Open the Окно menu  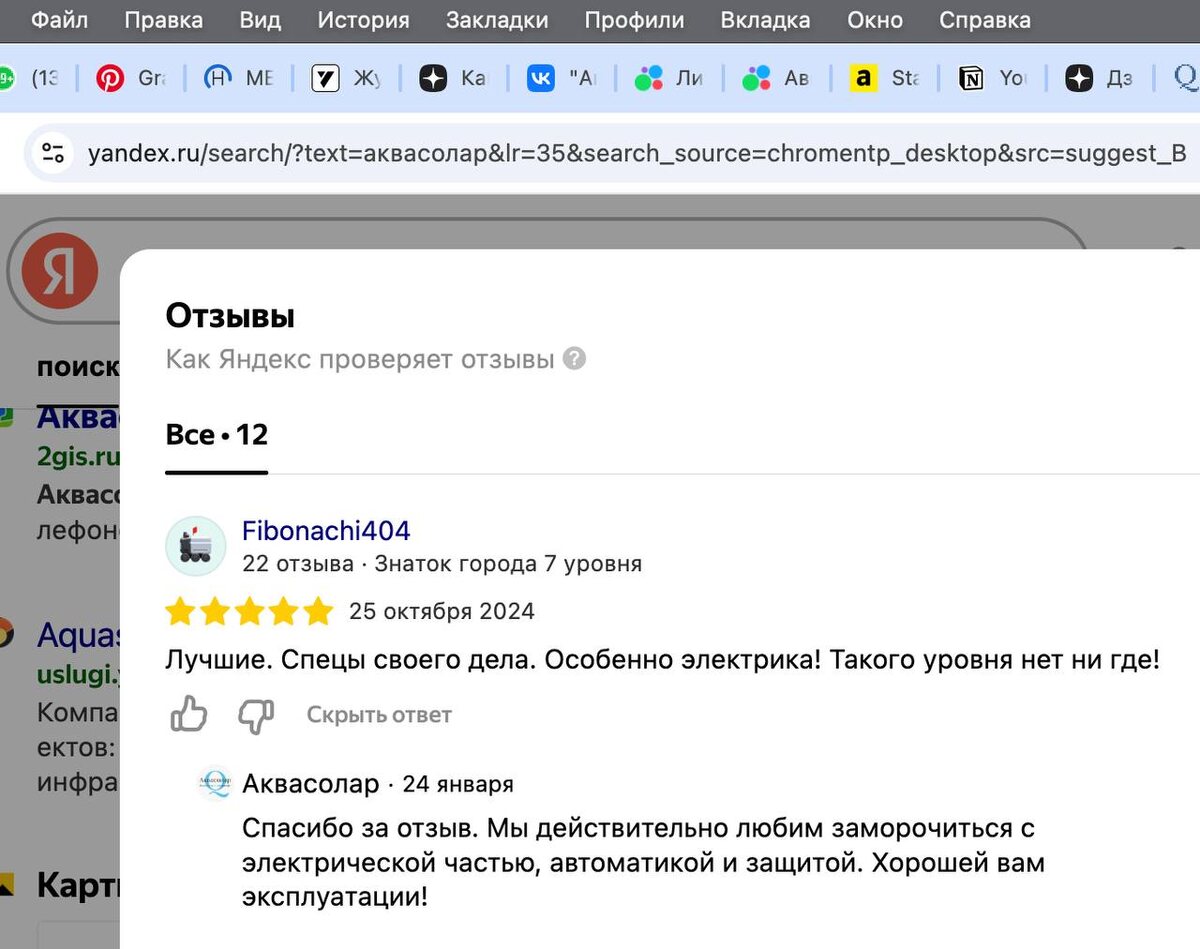pyautogui.click(x=875, y=20)
